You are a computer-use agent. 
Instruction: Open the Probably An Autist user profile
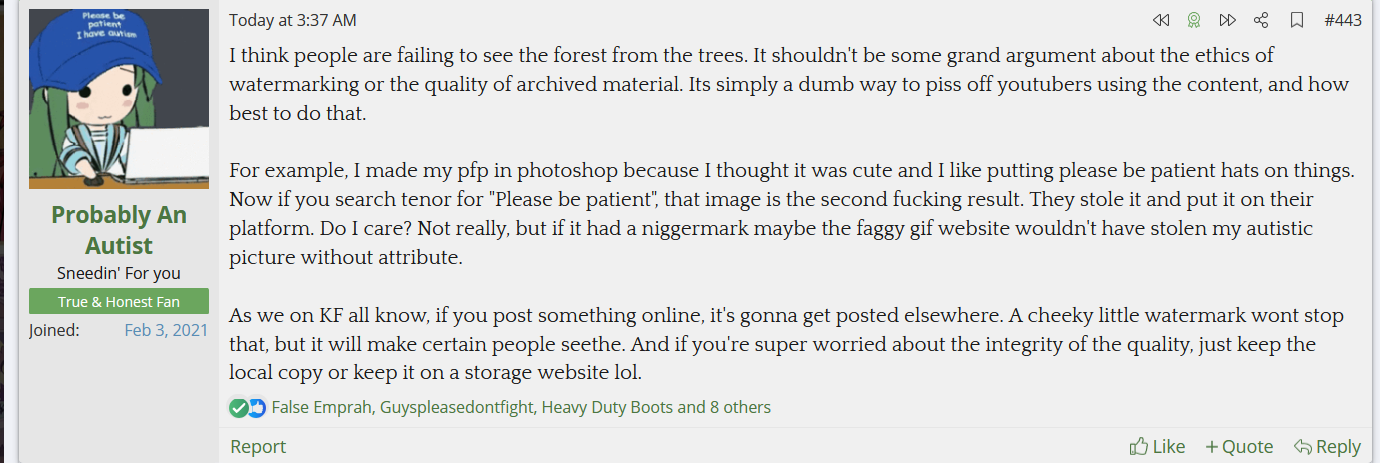[119, 230]
